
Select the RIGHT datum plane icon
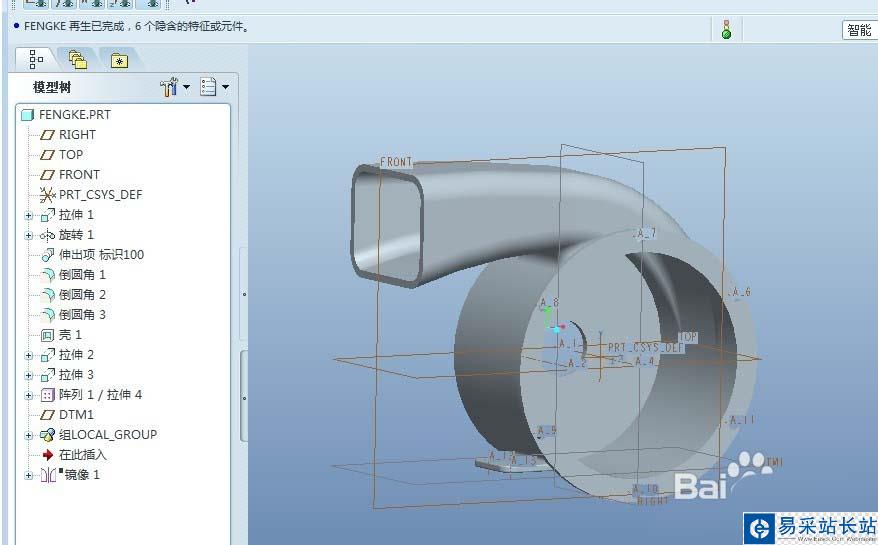tap(48, 135)
